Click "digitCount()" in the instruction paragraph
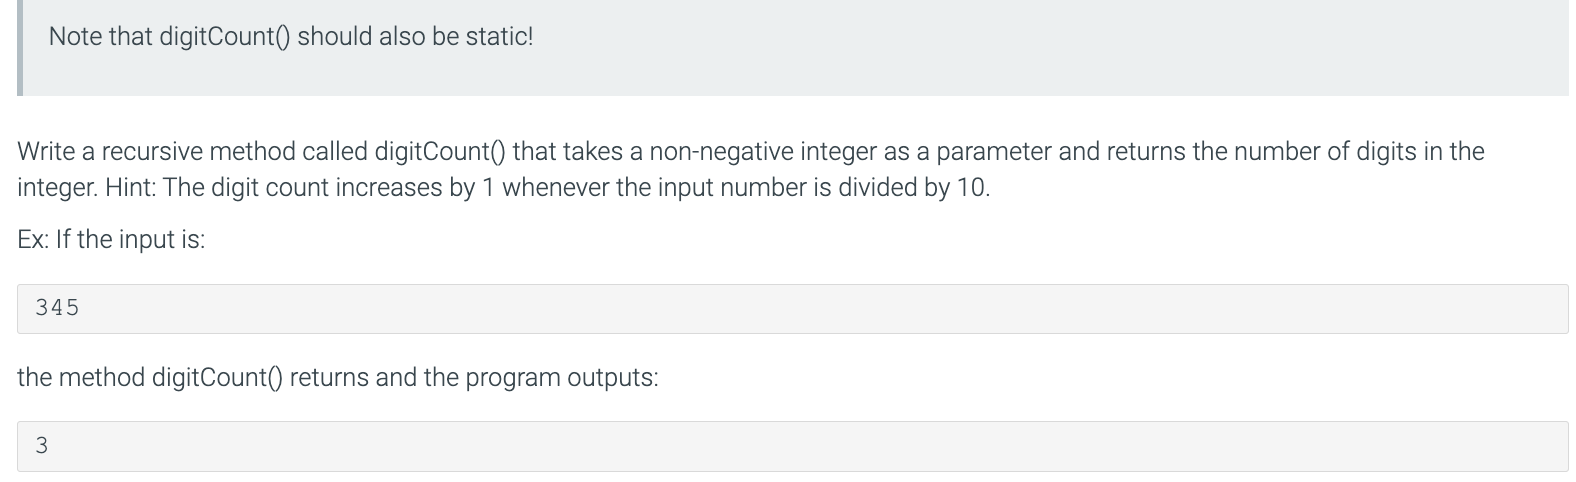This screenshot has width=1576, height=482. 440,152
